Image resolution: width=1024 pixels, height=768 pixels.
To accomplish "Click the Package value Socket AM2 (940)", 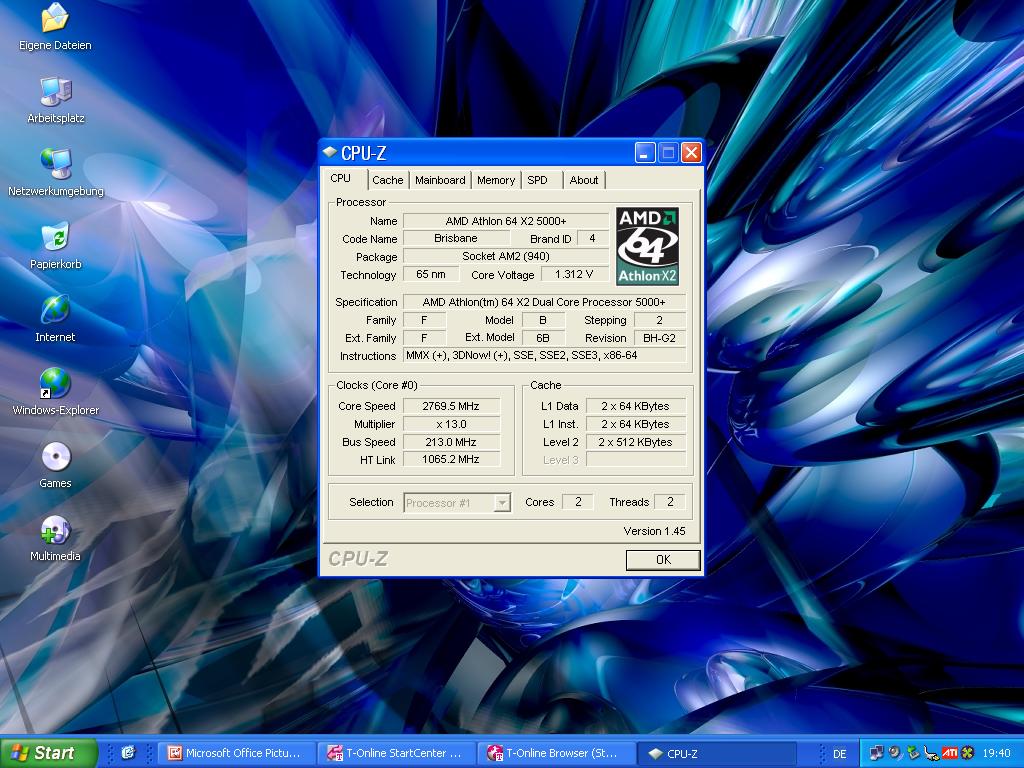I will pyautogui.click(x=505, y=256).
